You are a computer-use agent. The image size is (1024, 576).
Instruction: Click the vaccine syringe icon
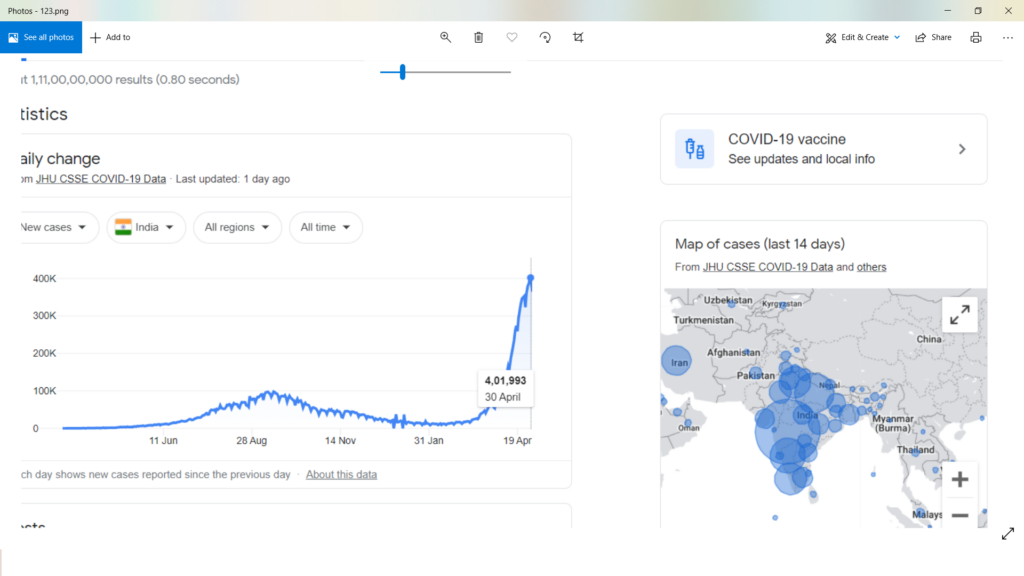coord(694,149)
